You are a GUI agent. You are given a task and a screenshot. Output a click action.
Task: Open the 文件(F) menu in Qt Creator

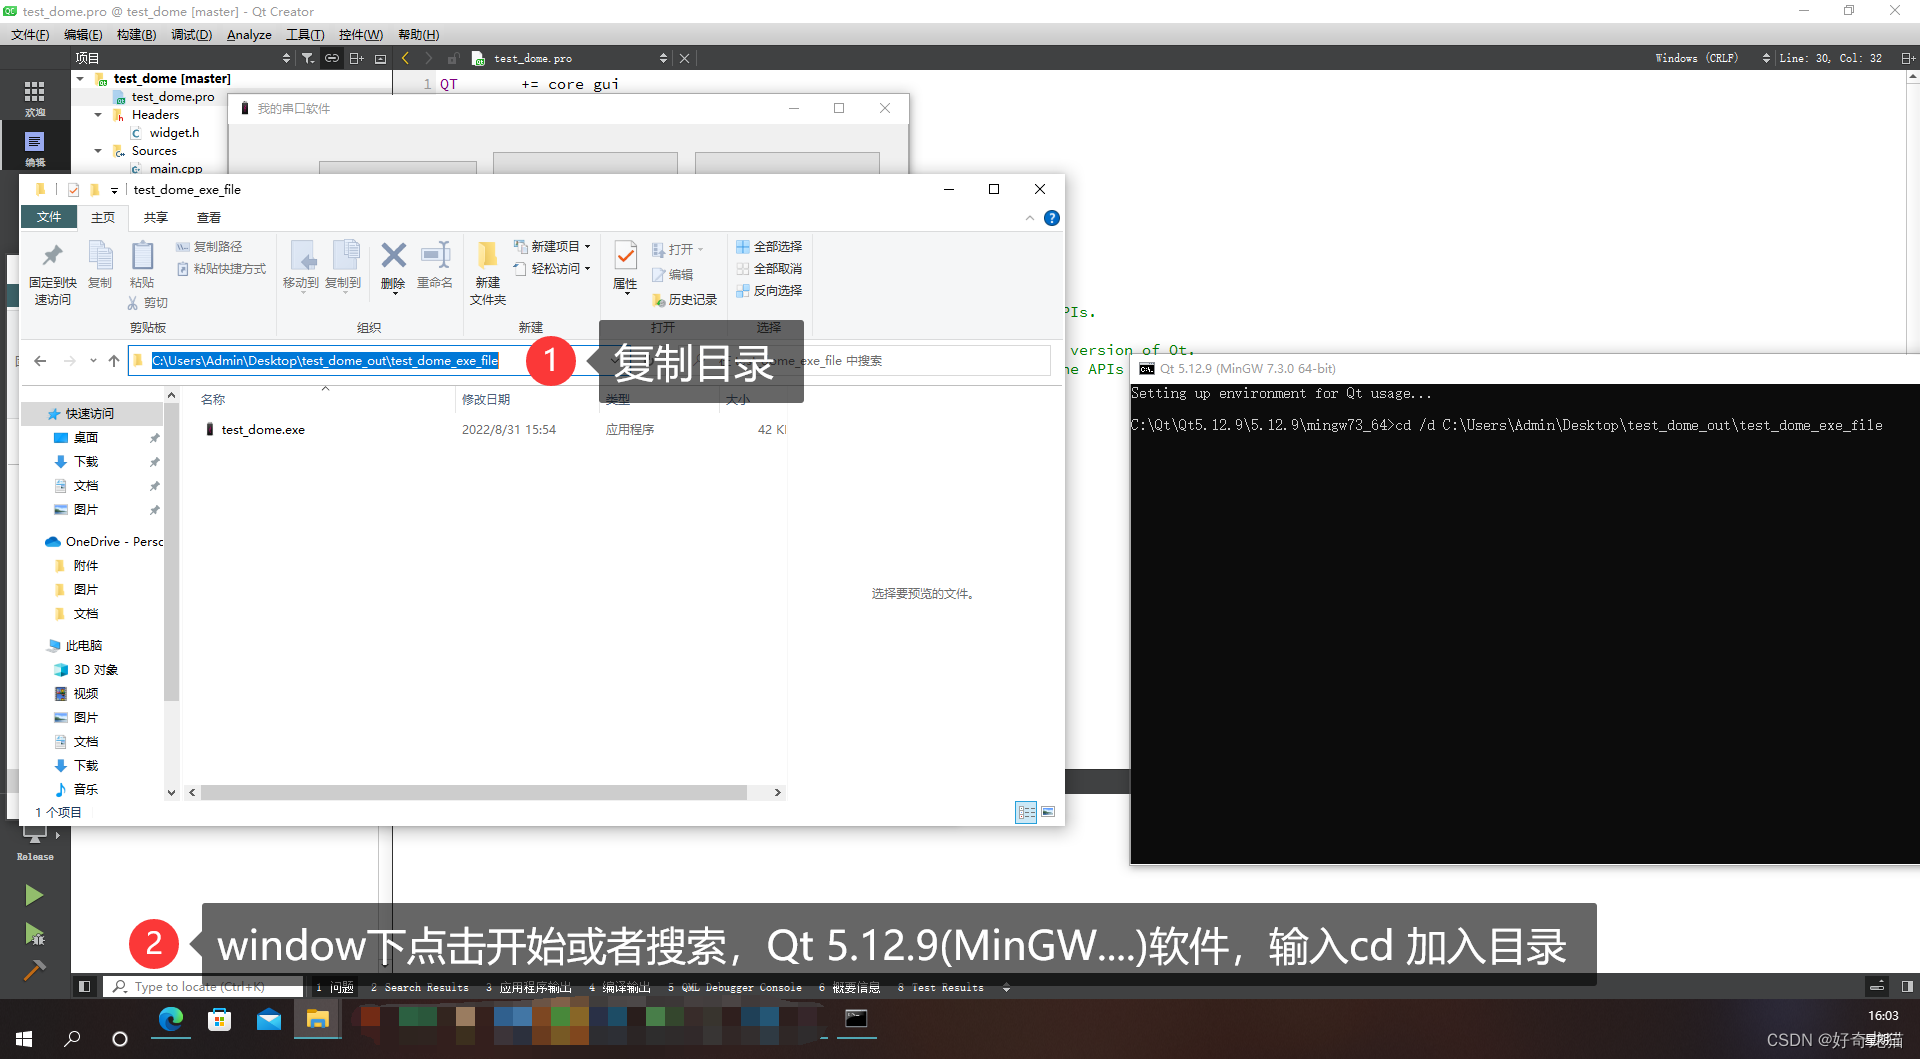30,35
